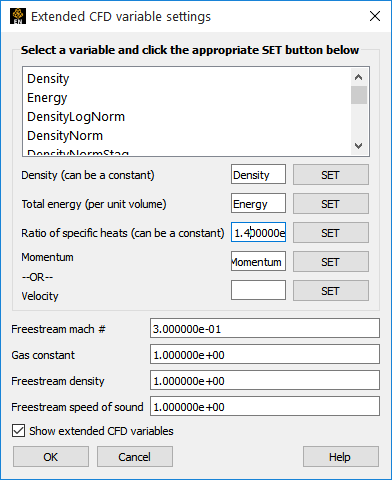
Task: Close the Extended CFD variable settings dialog
Action: (375, 16)
